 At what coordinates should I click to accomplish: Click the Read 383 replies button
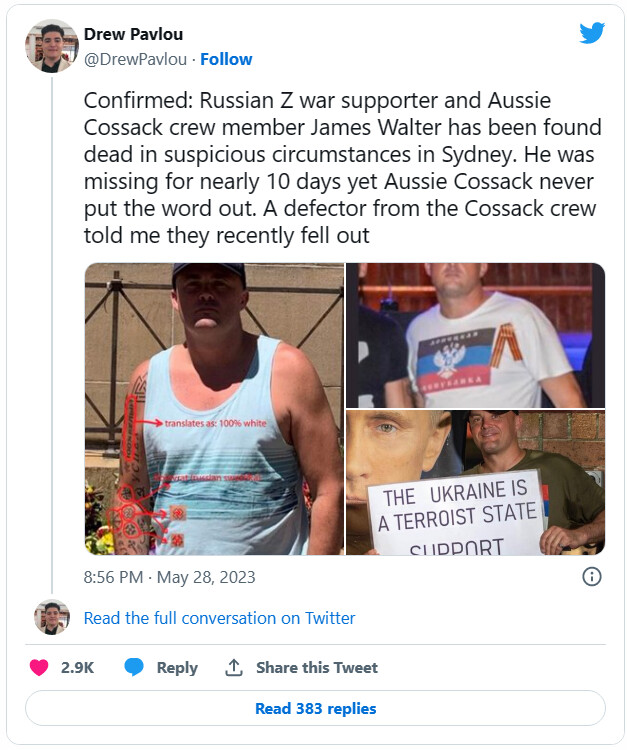coord(315,708)
